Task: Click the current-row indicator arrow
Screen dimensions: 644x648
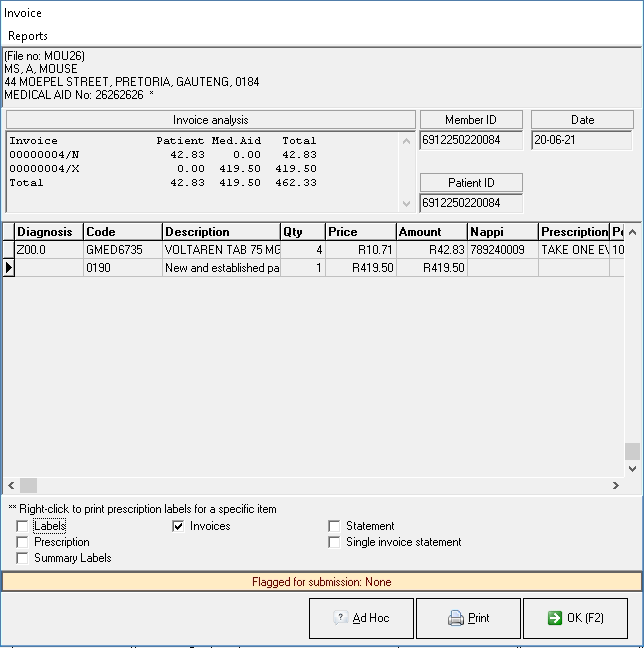Action: [9, 268]
